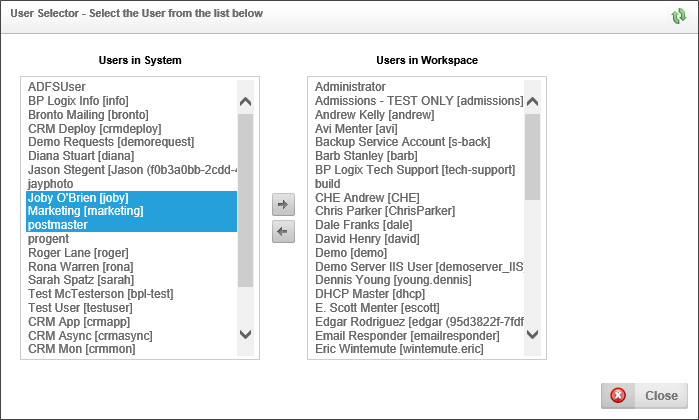Select Joby O'Brien [joby] user
This screenshot has width=699, height=420.
click(78, 198)
